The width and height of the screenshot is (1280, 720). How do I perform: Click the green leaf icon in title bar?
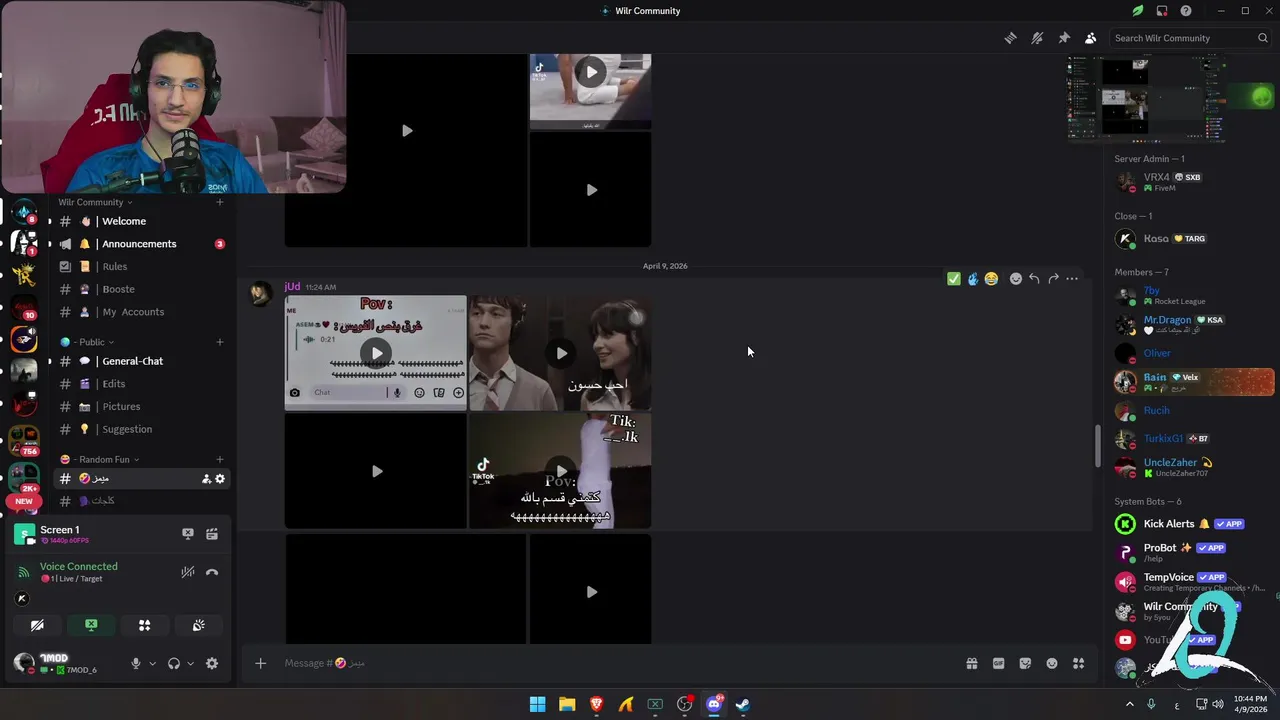point(1138,11)
